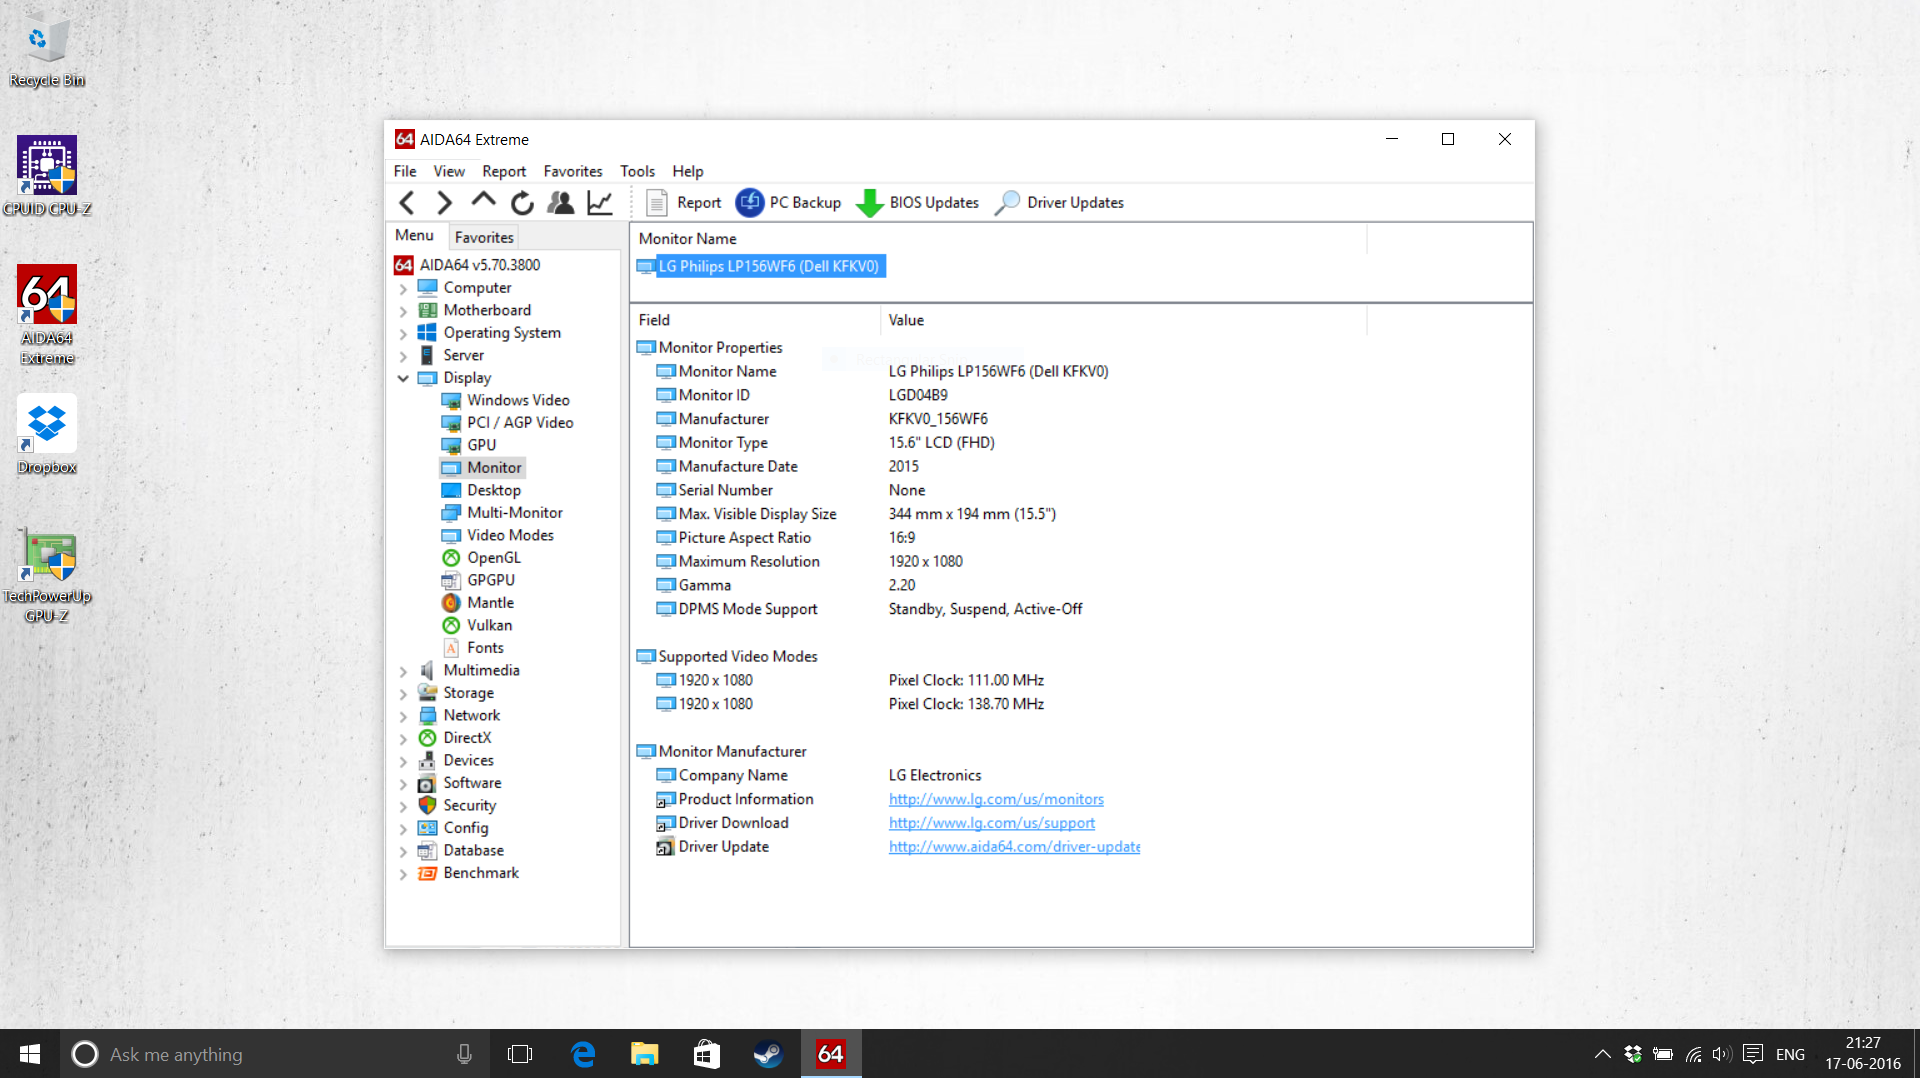
Task: Open the aida64.com driver-update link
Action: (x=1014, y=847)
